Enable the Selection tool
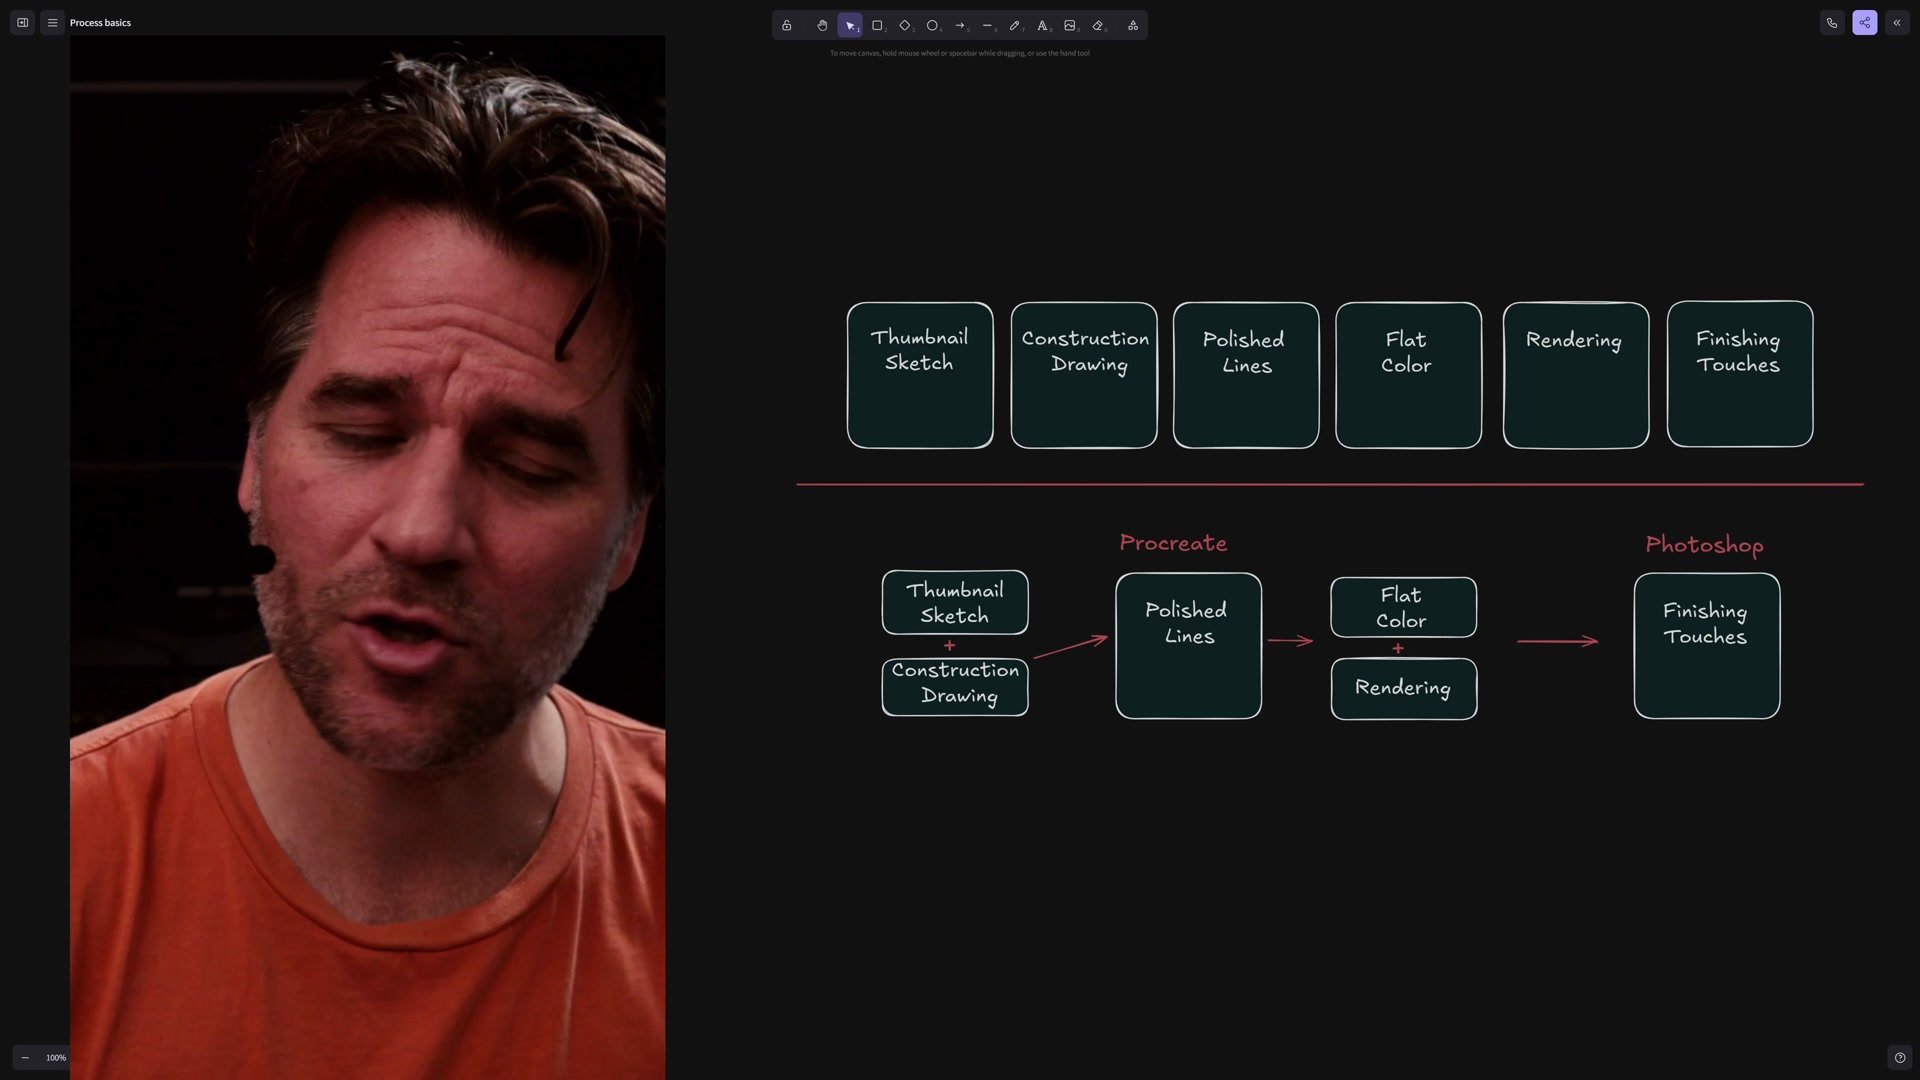The height and width of the screenshot is (1080, 1920). pos(851,25)
